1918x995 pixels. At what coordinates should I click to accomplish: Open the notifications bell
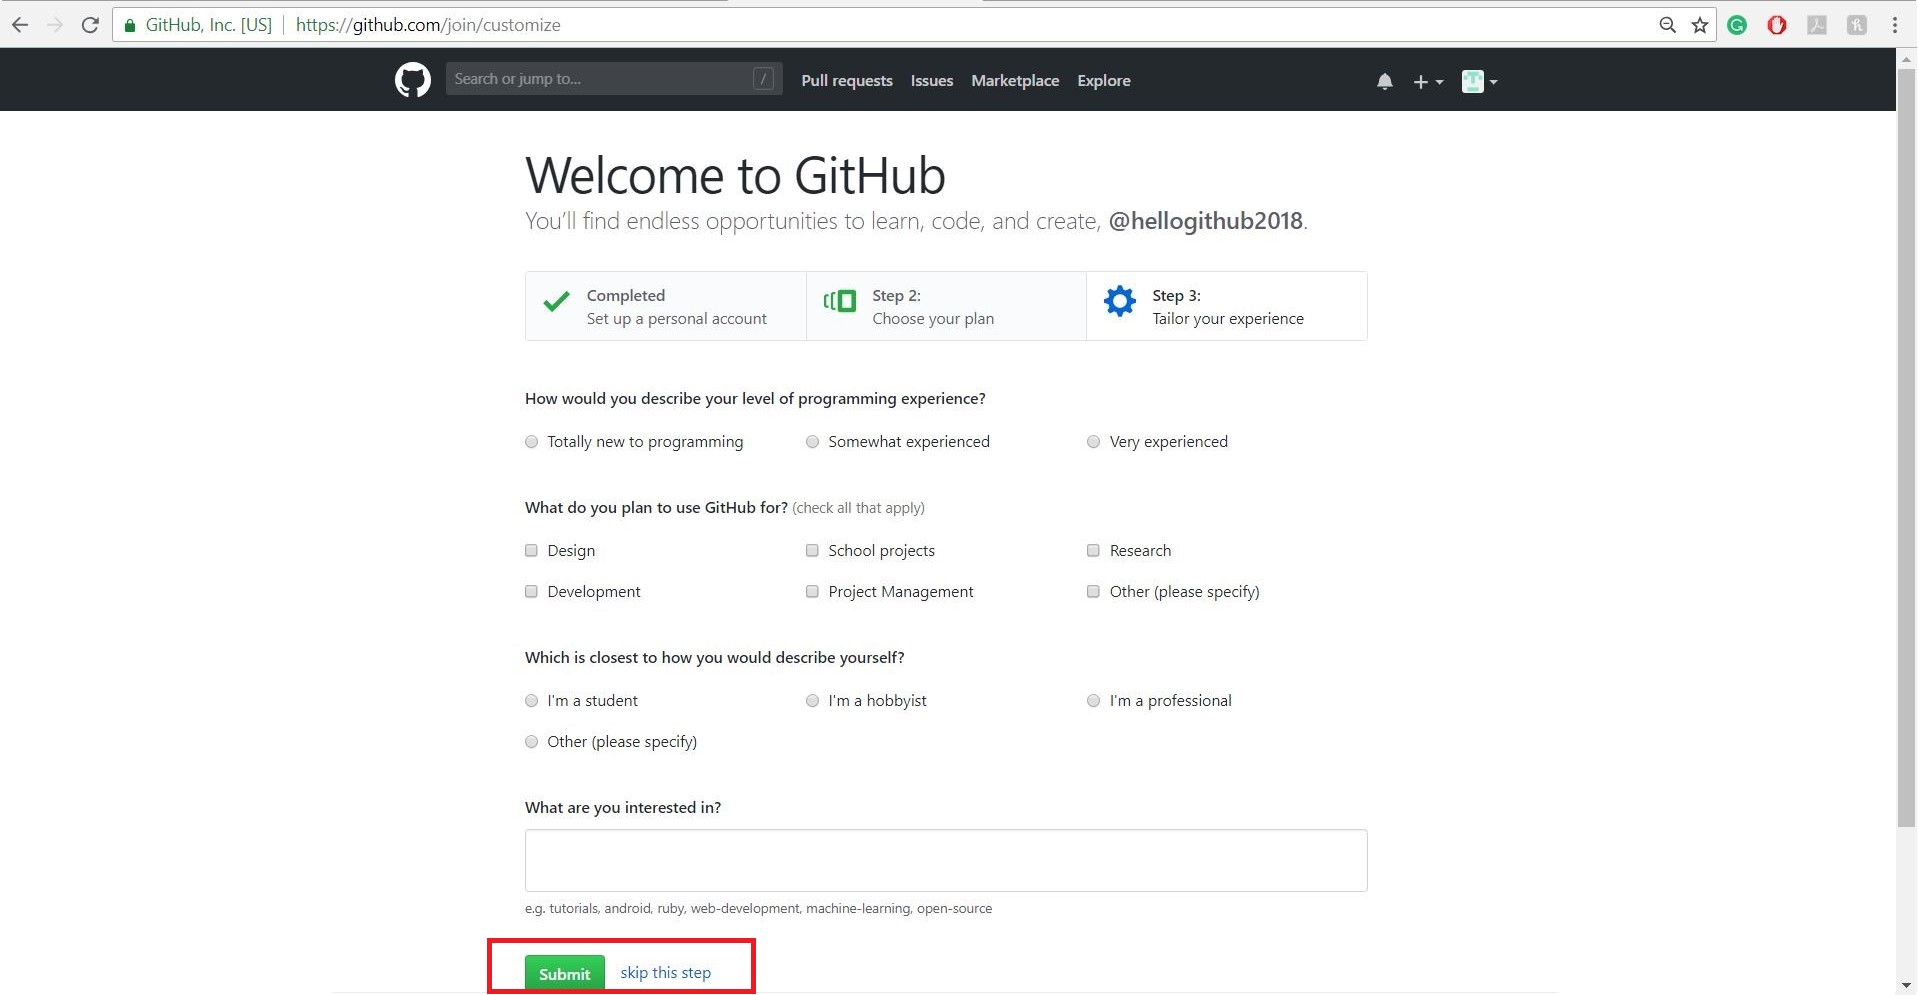pyautogui.click(x=1384, y=82)
